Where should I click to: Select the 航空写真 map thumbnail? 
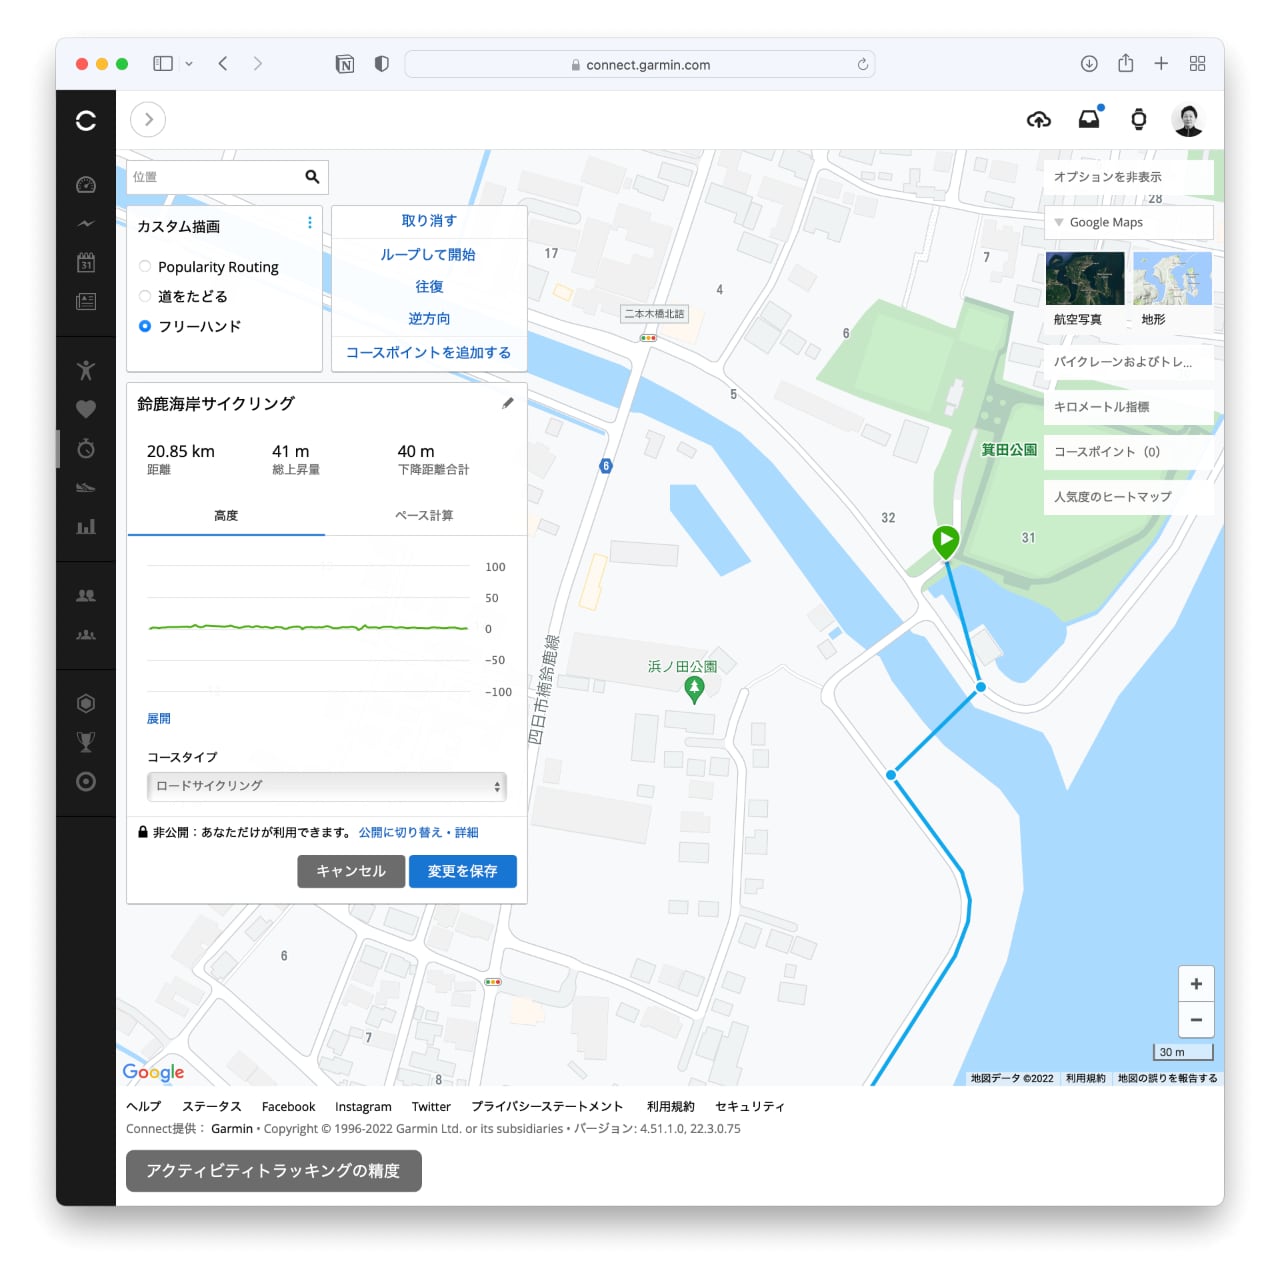pos(1084,279)
